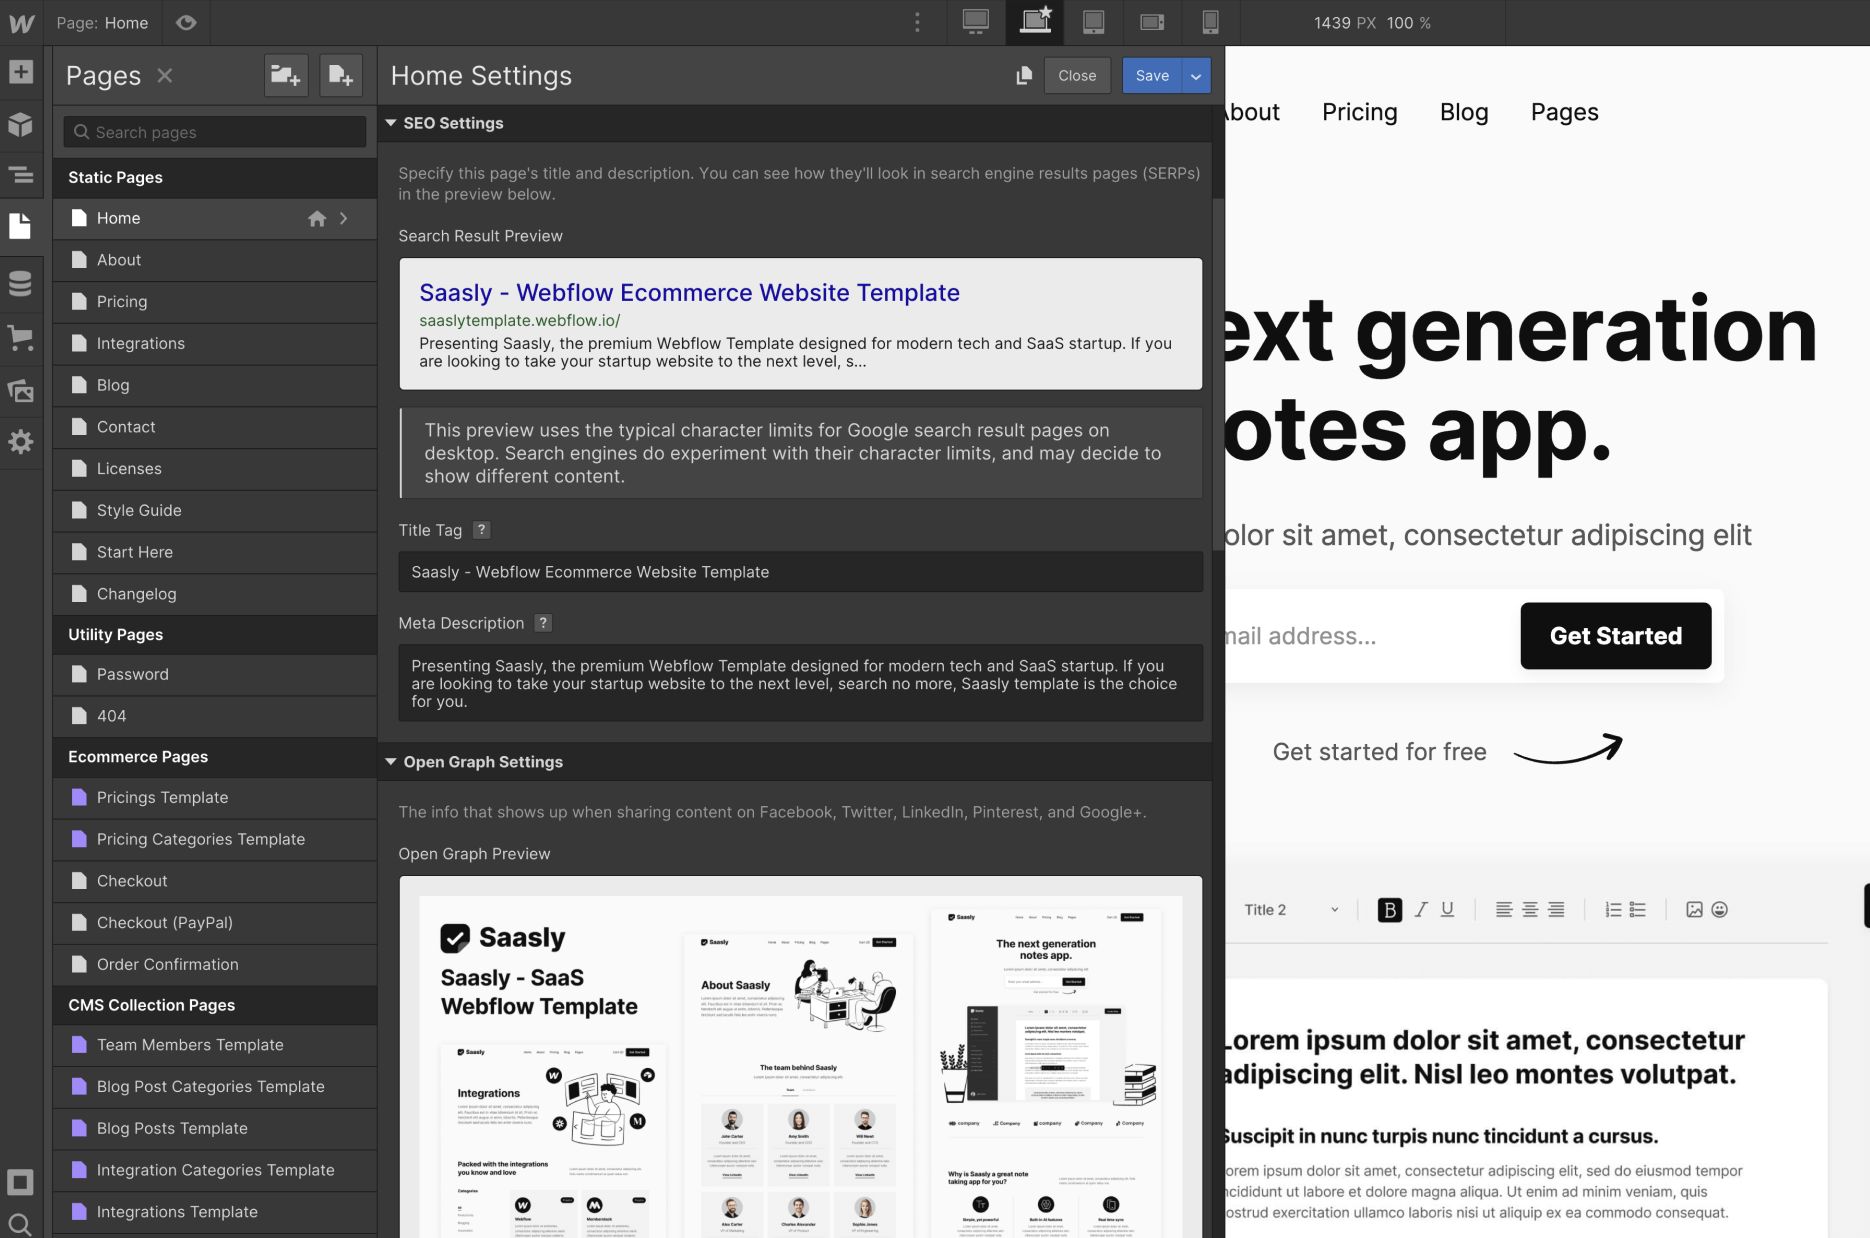Click the Search pages input field

[213, 131]
